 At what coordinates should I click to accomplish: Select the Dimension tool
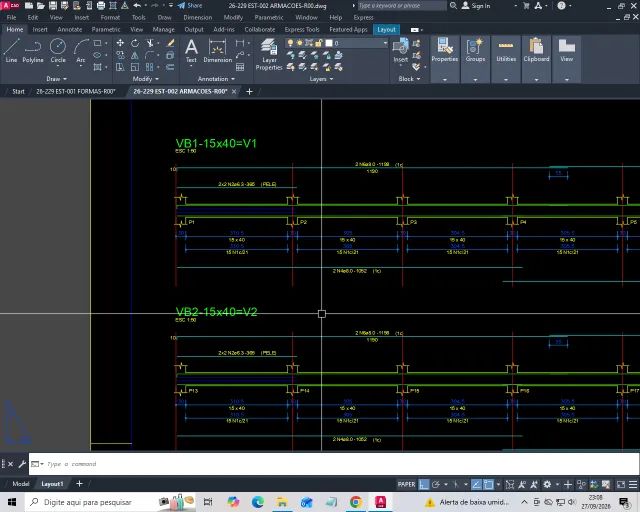(x=218, y=51)
